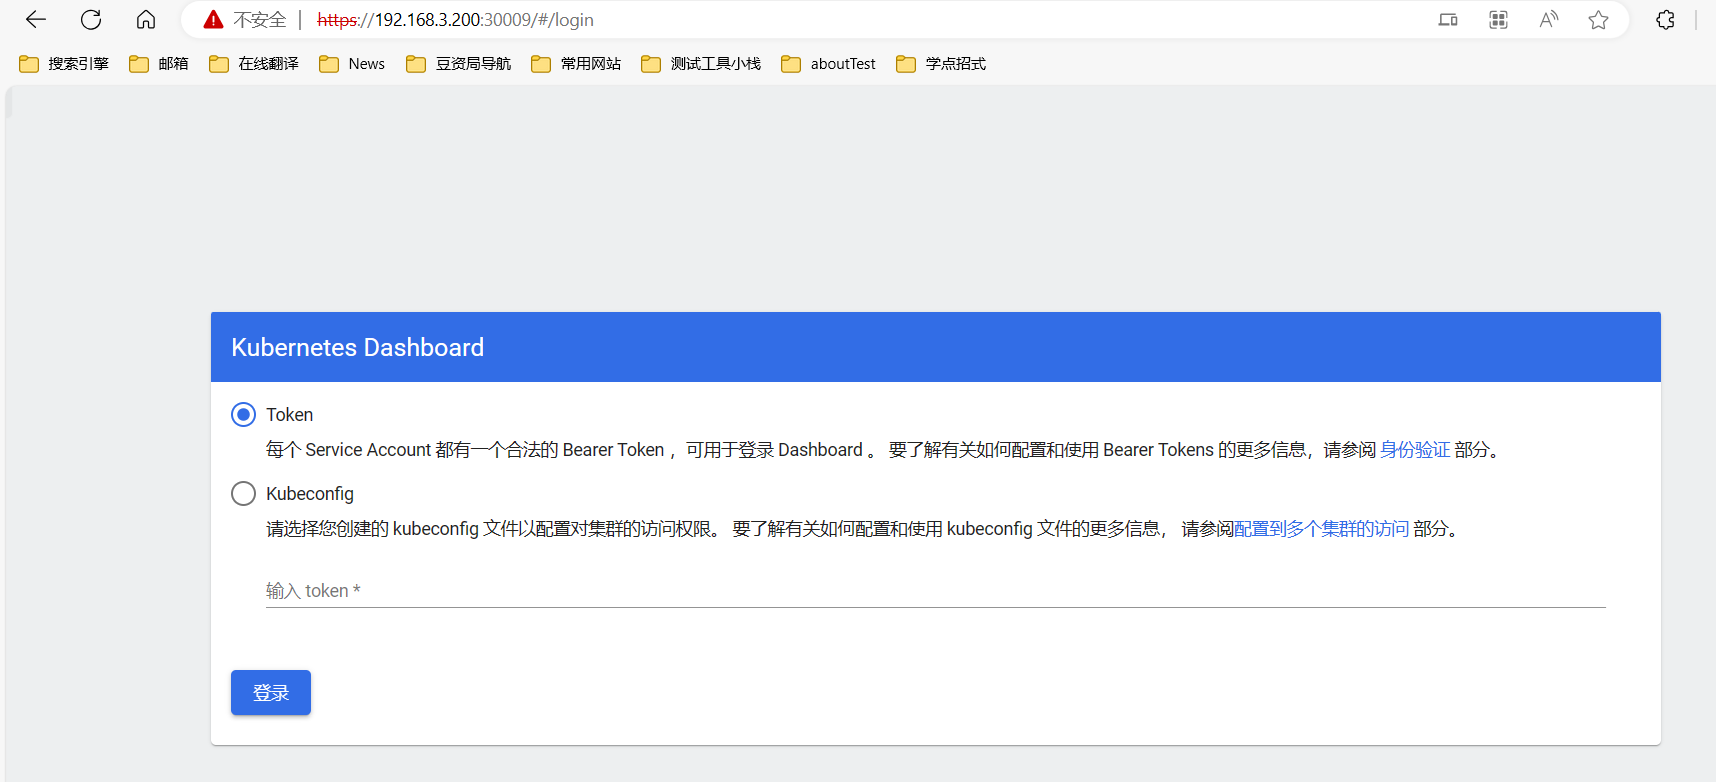The height and width of the screenshot is (782, 1716).
Task: Open the 配置到多个集群的访问 link
Action: point(1322,529)
